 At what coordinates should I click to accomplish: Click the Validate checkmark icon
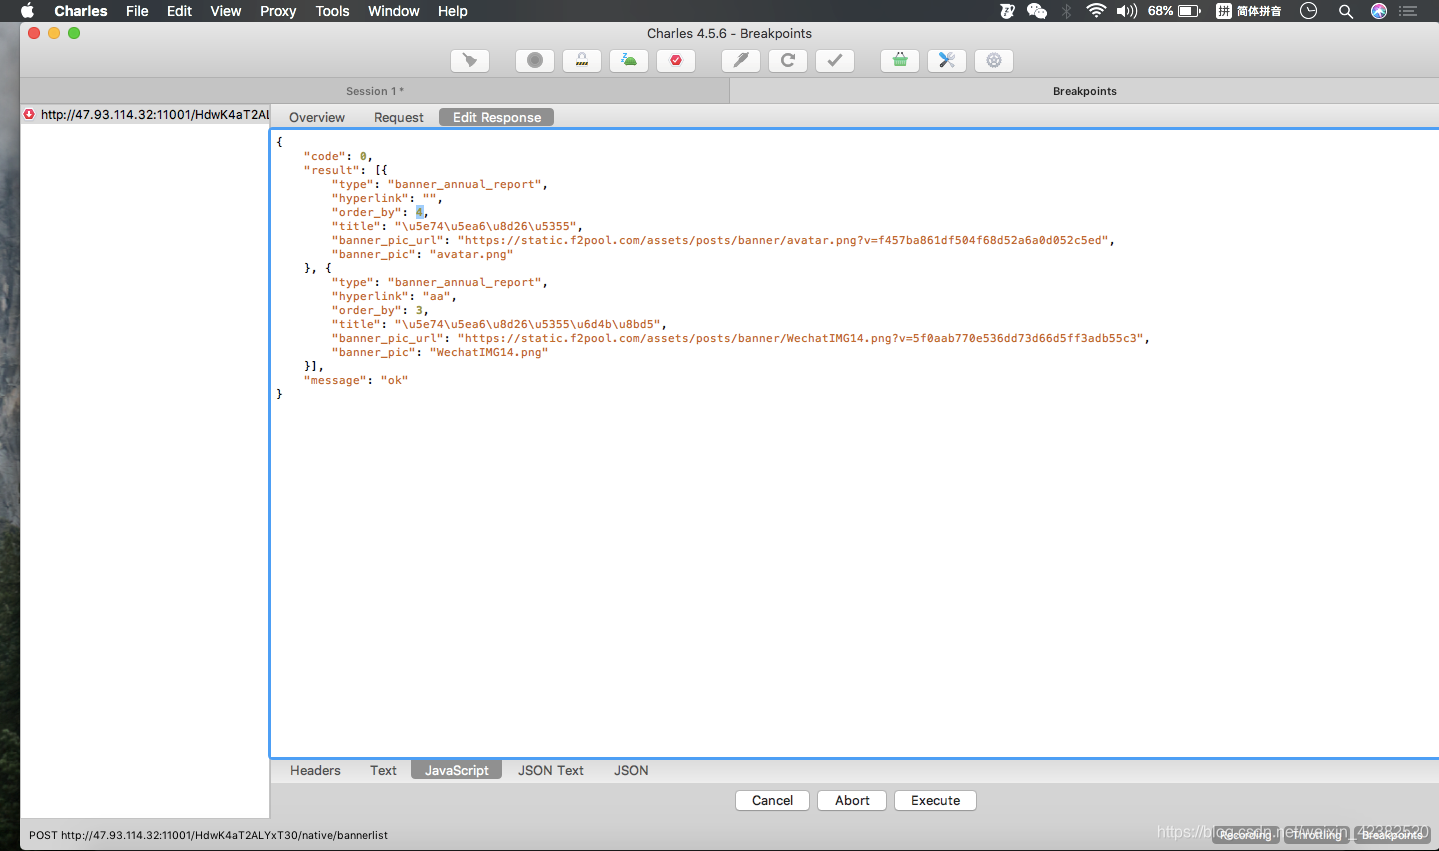[835, 61]
